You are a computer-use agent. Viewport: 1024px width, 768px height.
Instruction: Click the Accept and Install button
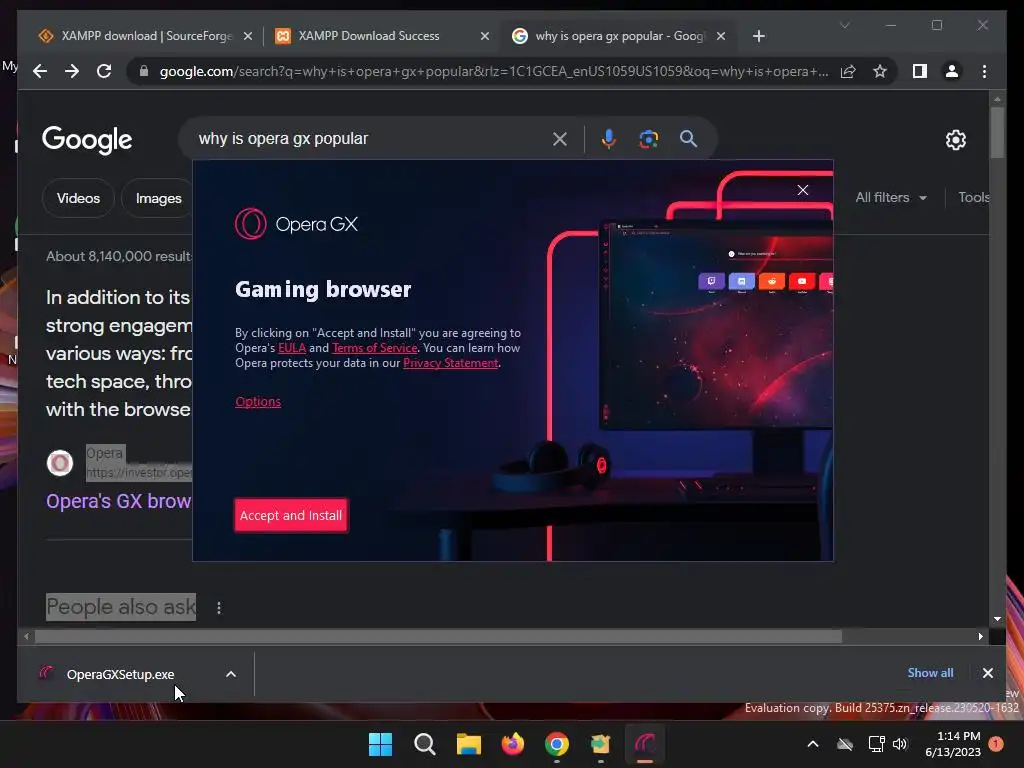291,515
